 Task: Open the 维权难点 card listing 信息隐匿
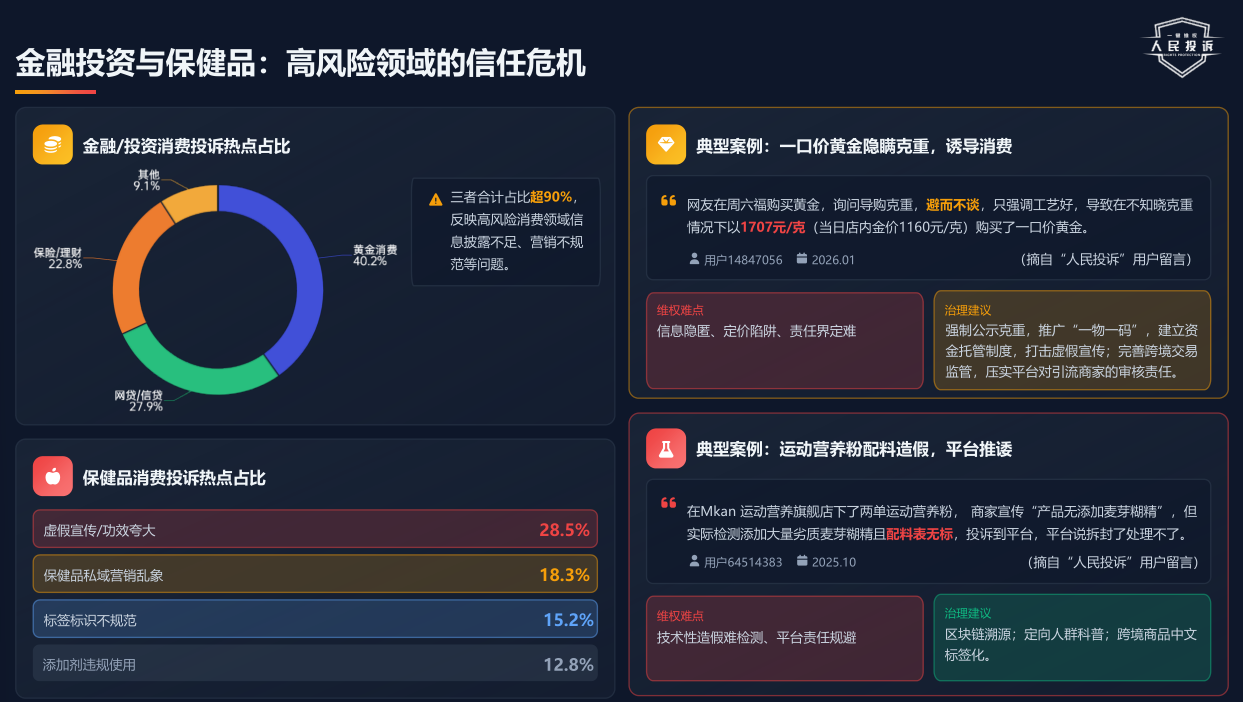point(784,340)
